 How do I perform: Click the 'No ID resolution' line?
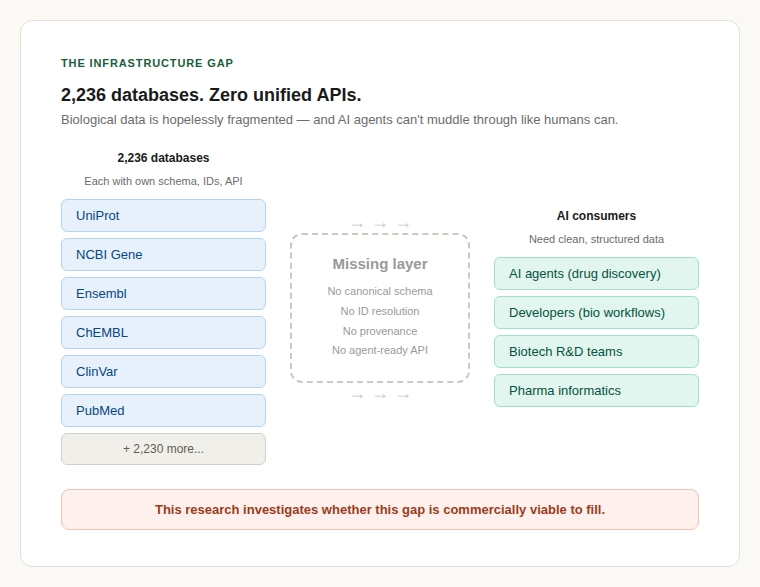pos(380,311)
